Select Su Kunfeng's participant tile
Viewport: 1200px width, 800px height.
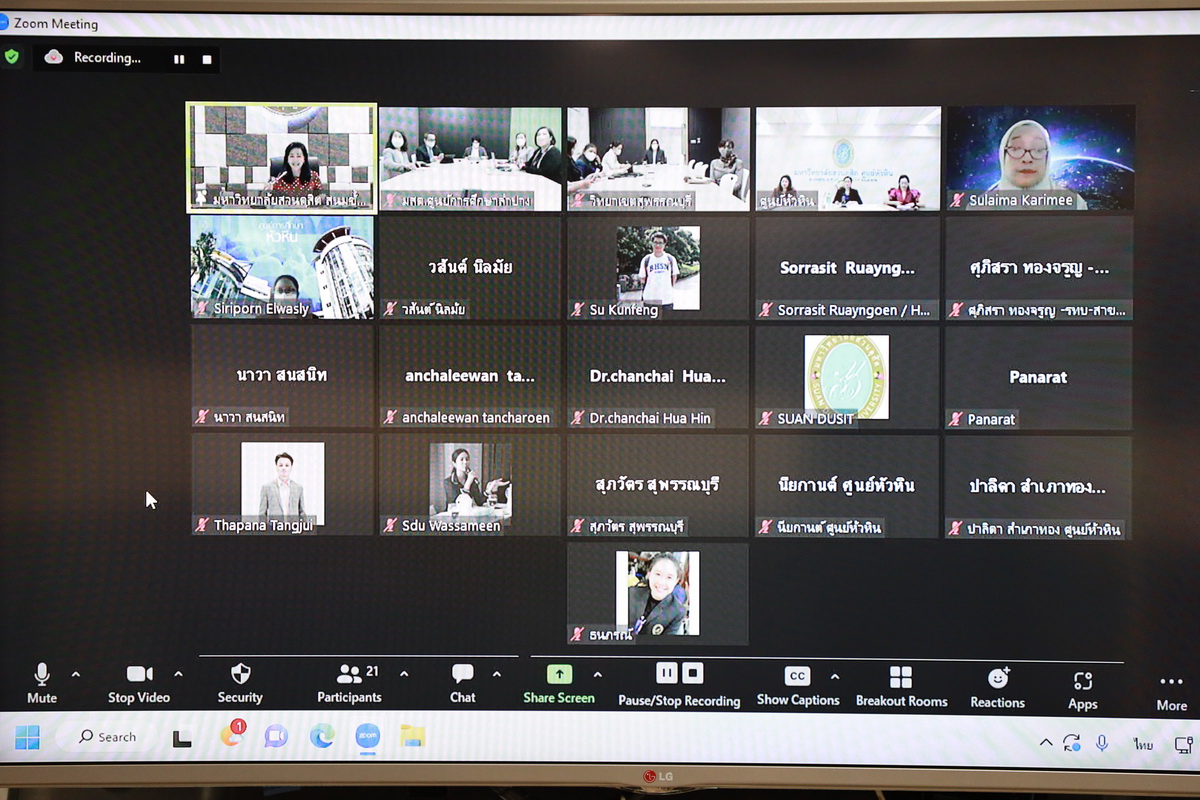tap(658, 268)
